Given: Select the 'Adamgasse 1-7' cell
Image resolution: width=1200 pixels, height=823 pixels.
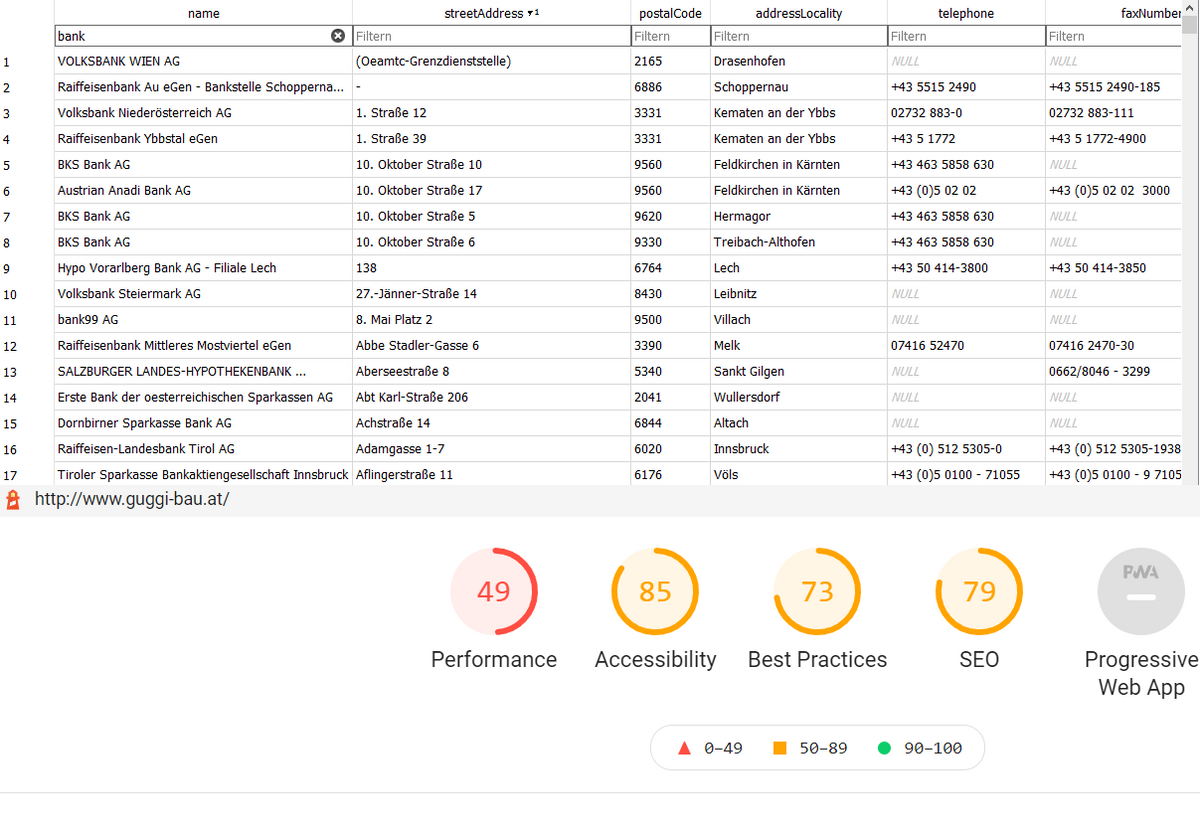Looking at the screenshot, I should (x=491, y=449).
